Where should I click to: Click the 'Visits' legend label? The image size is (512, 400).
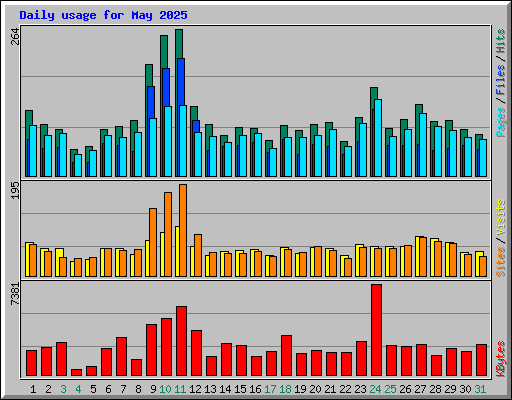[500, 218]
